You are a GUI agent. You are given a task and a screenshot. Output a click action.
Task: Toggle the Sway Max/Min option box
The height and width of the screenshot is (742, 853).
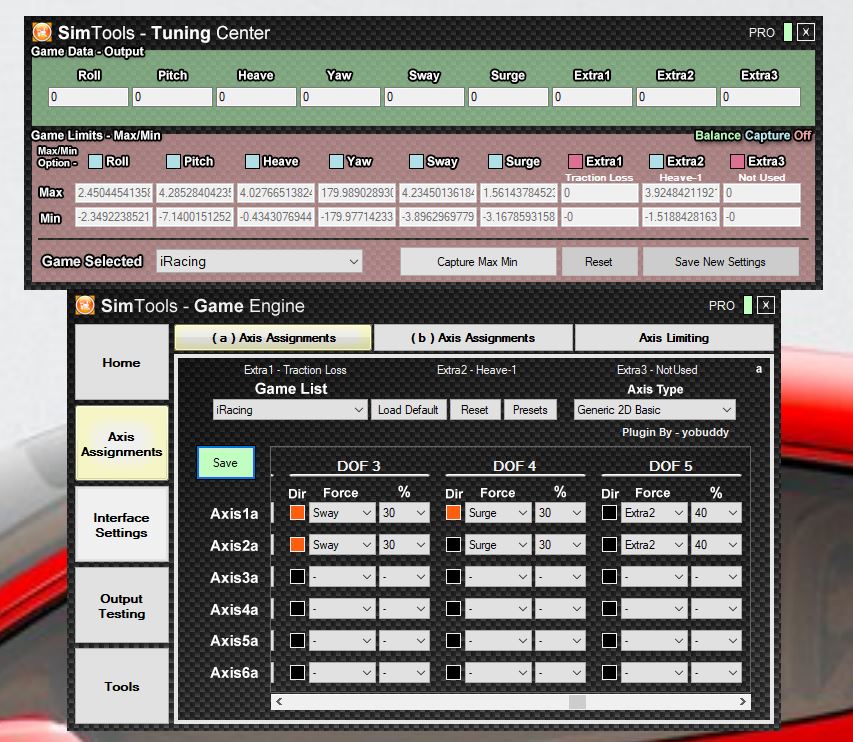pos(416,162)
